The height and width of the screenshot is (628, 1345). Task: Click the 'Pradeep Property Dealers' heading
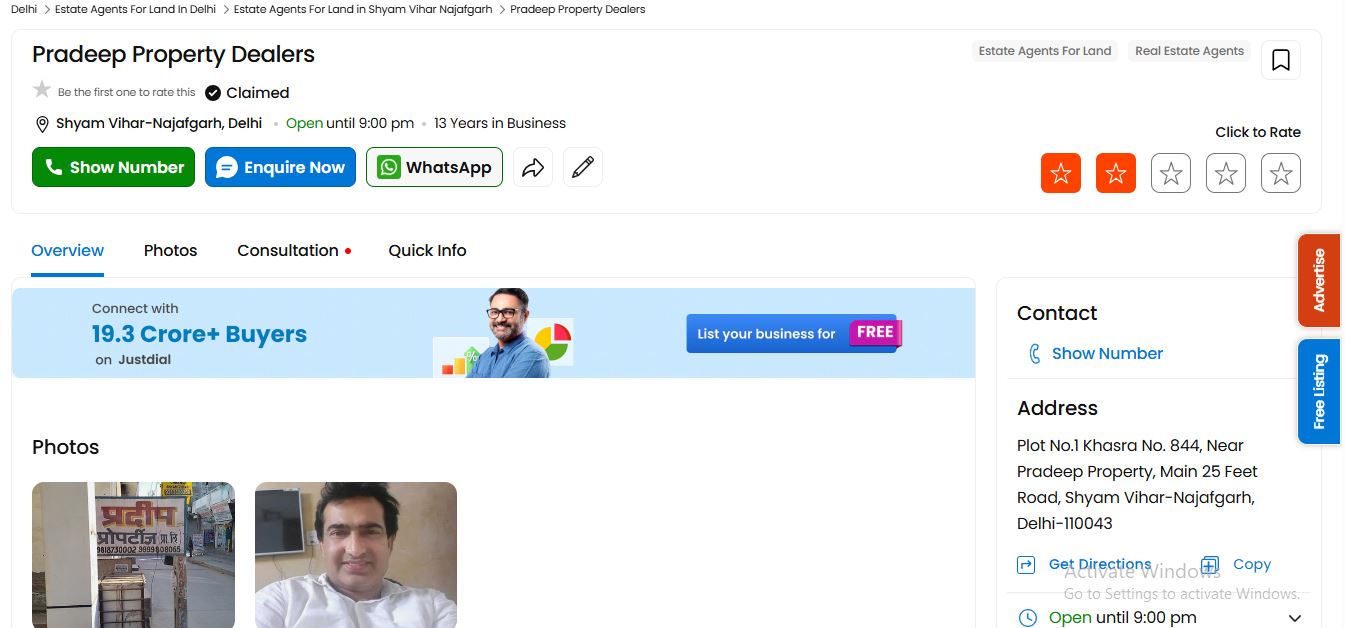click(x=173, y=54)
